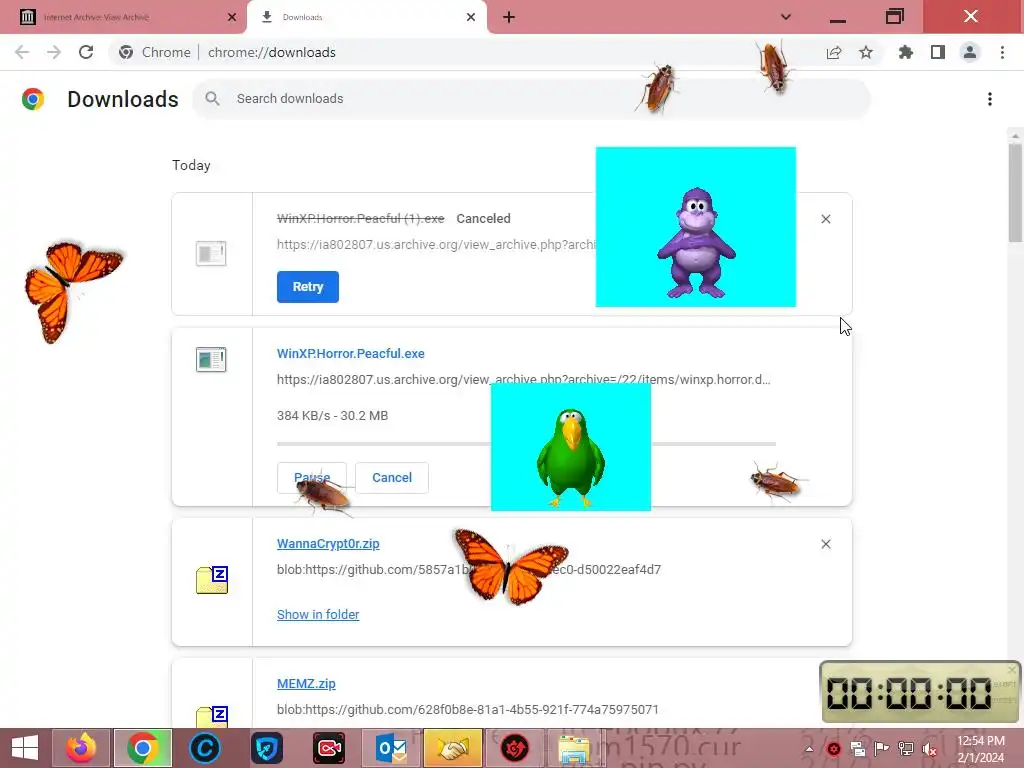Show hidden system tray icons
Viewport: 1024px width, 768px height.
pos(809,748)
